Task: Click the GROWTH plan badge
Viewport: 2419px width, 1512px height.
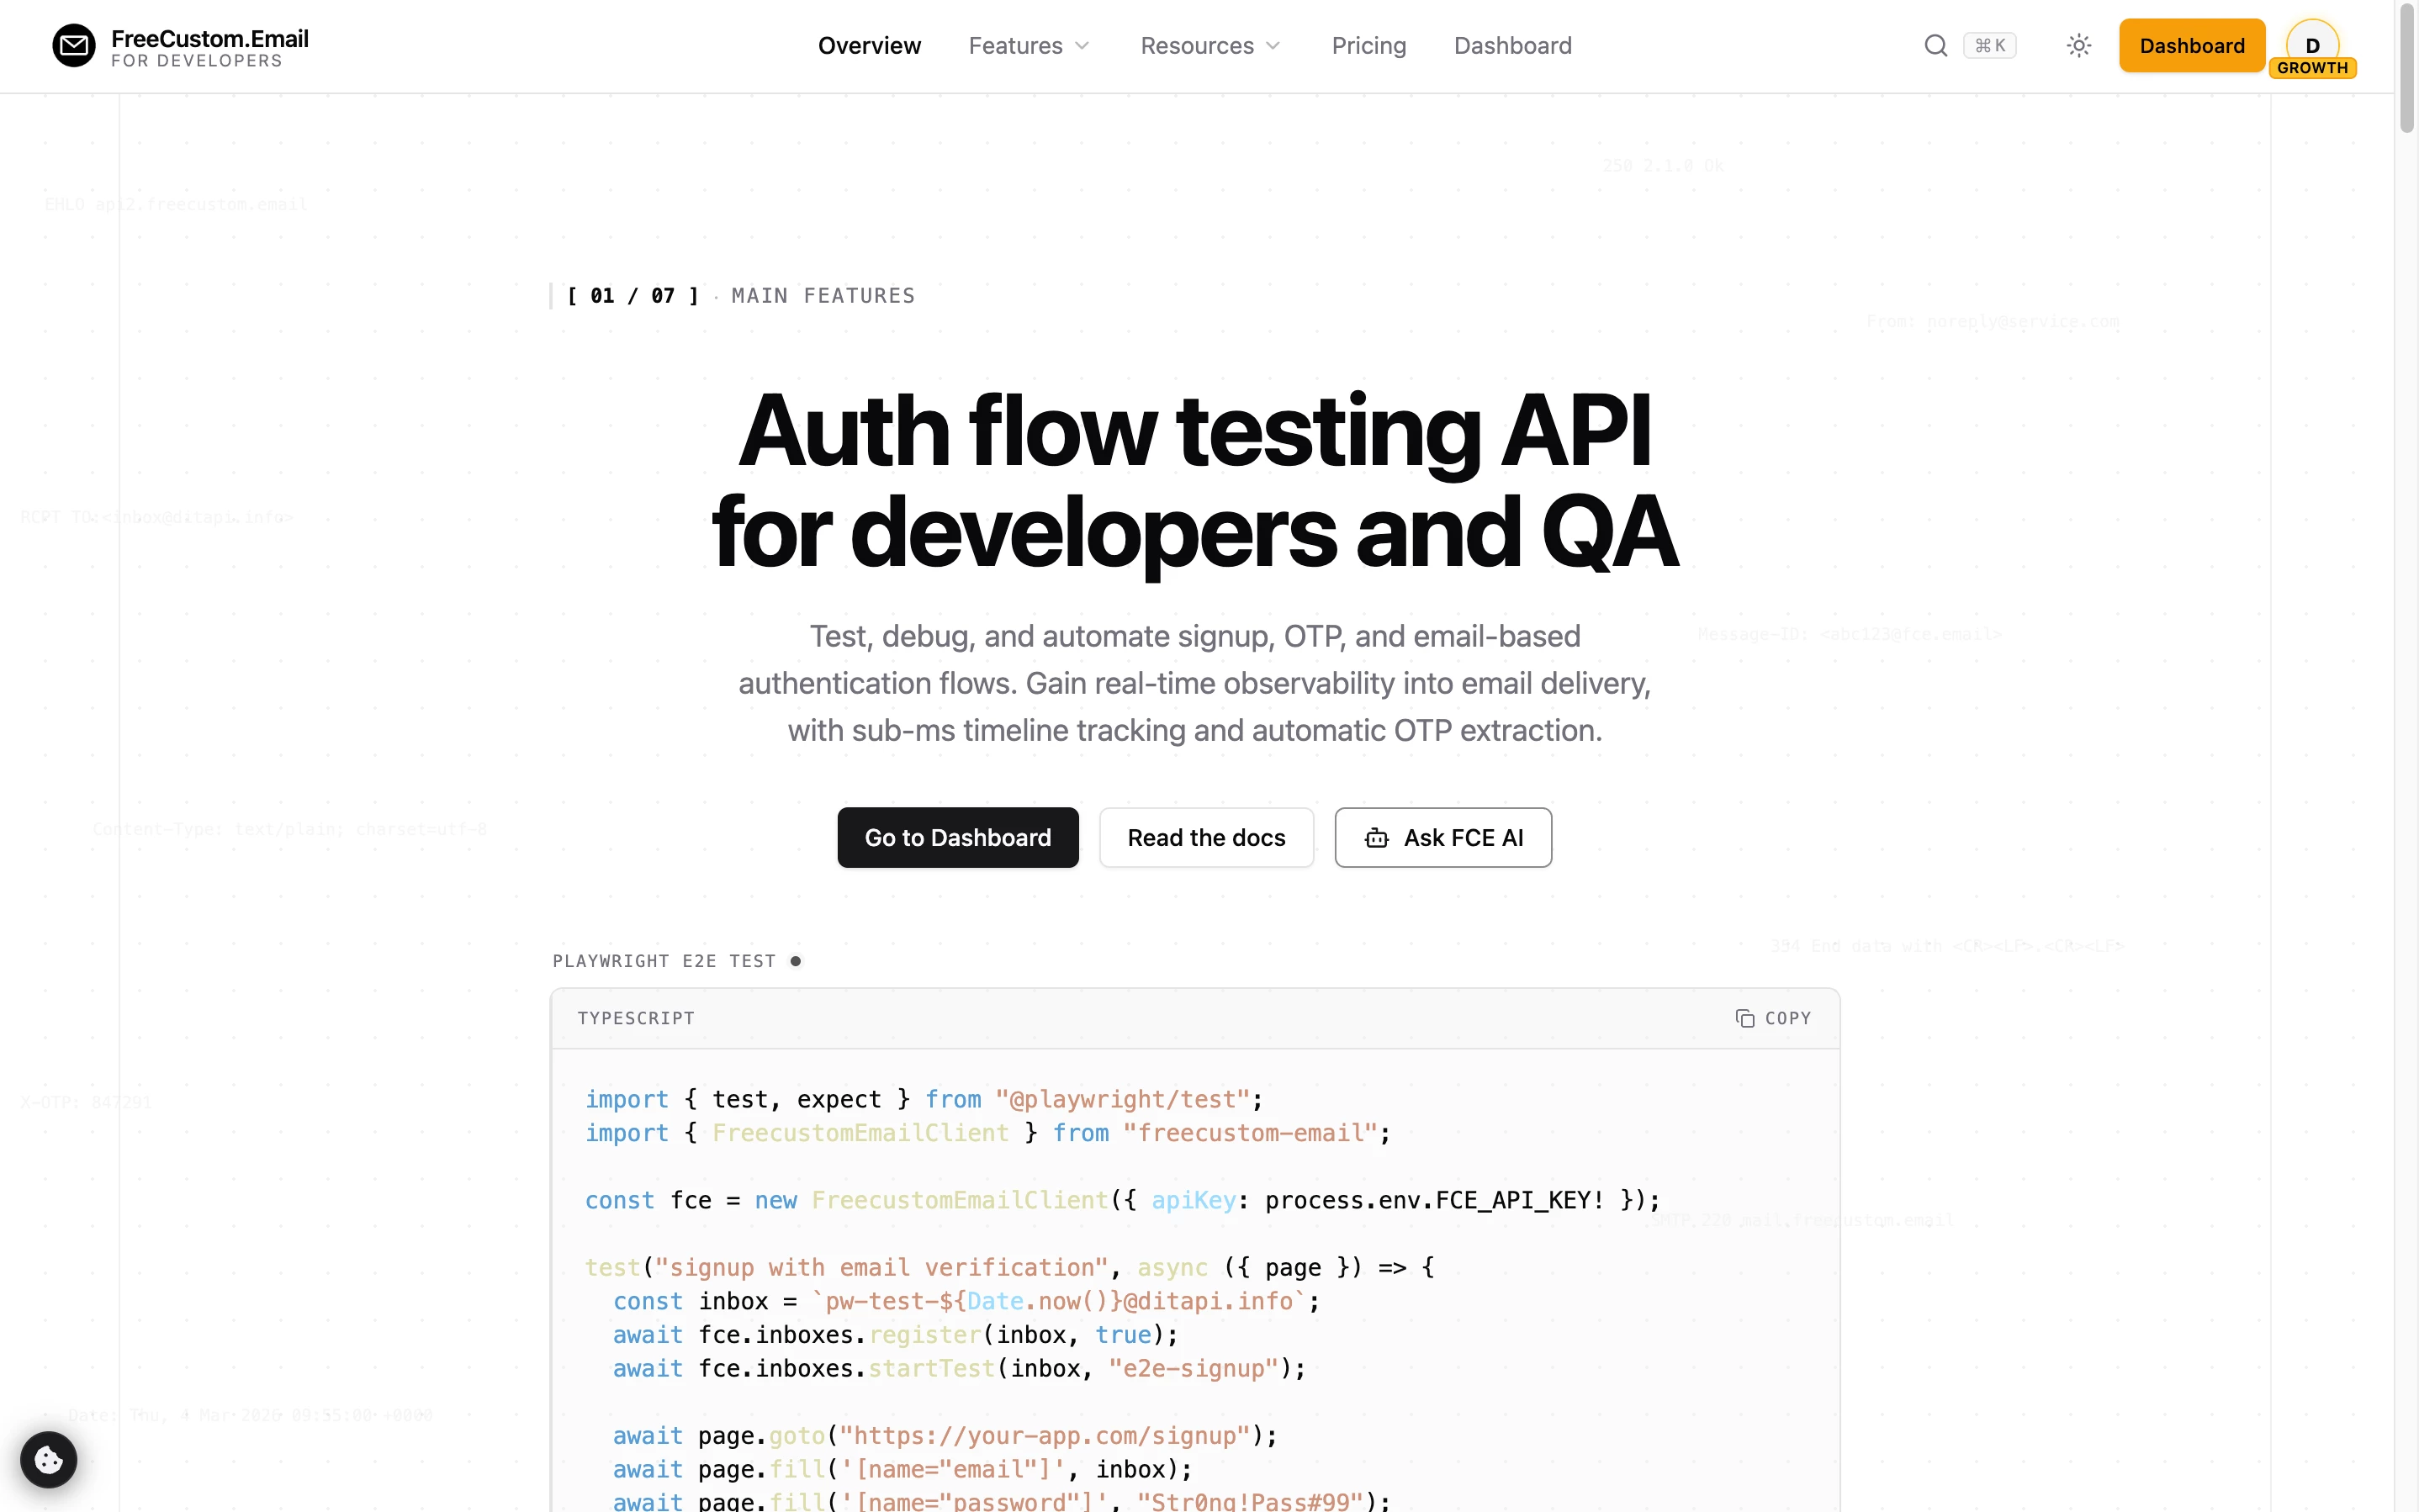Action: point(2312,68)
